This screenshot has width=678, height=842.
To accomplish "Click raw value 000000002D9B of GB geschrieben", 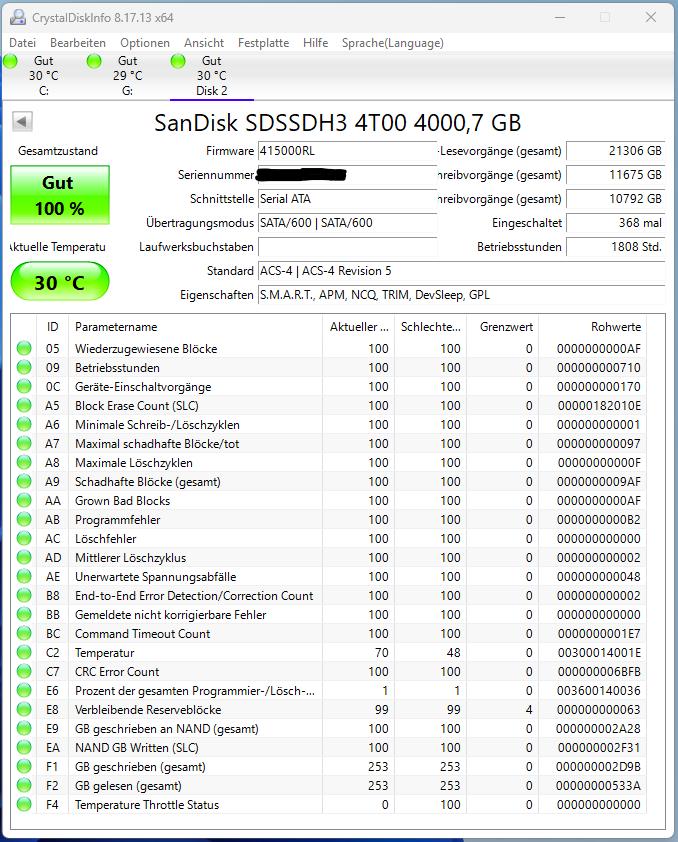I will (x=599, y=767).
